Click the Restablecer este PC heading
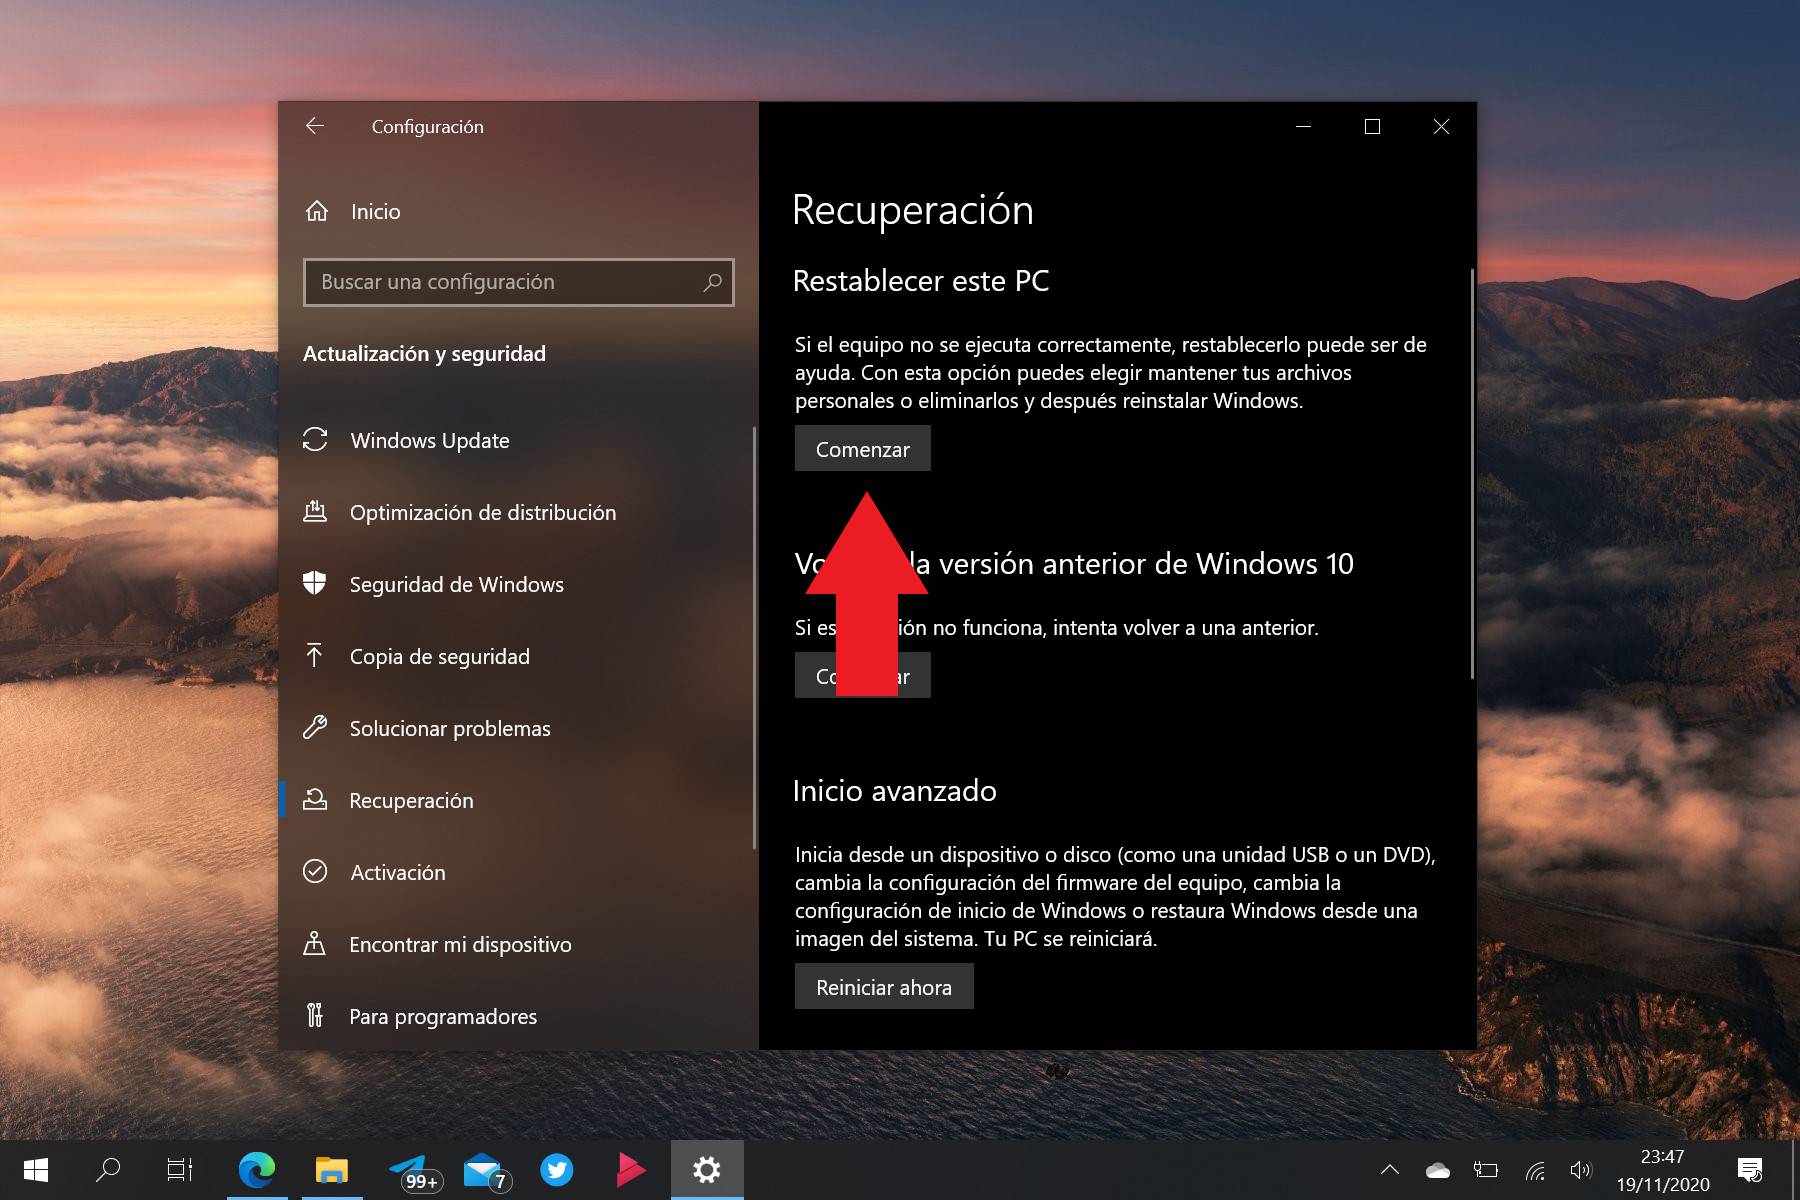The width and height of the screenshot is (1800, 1200). click(921, 281)
